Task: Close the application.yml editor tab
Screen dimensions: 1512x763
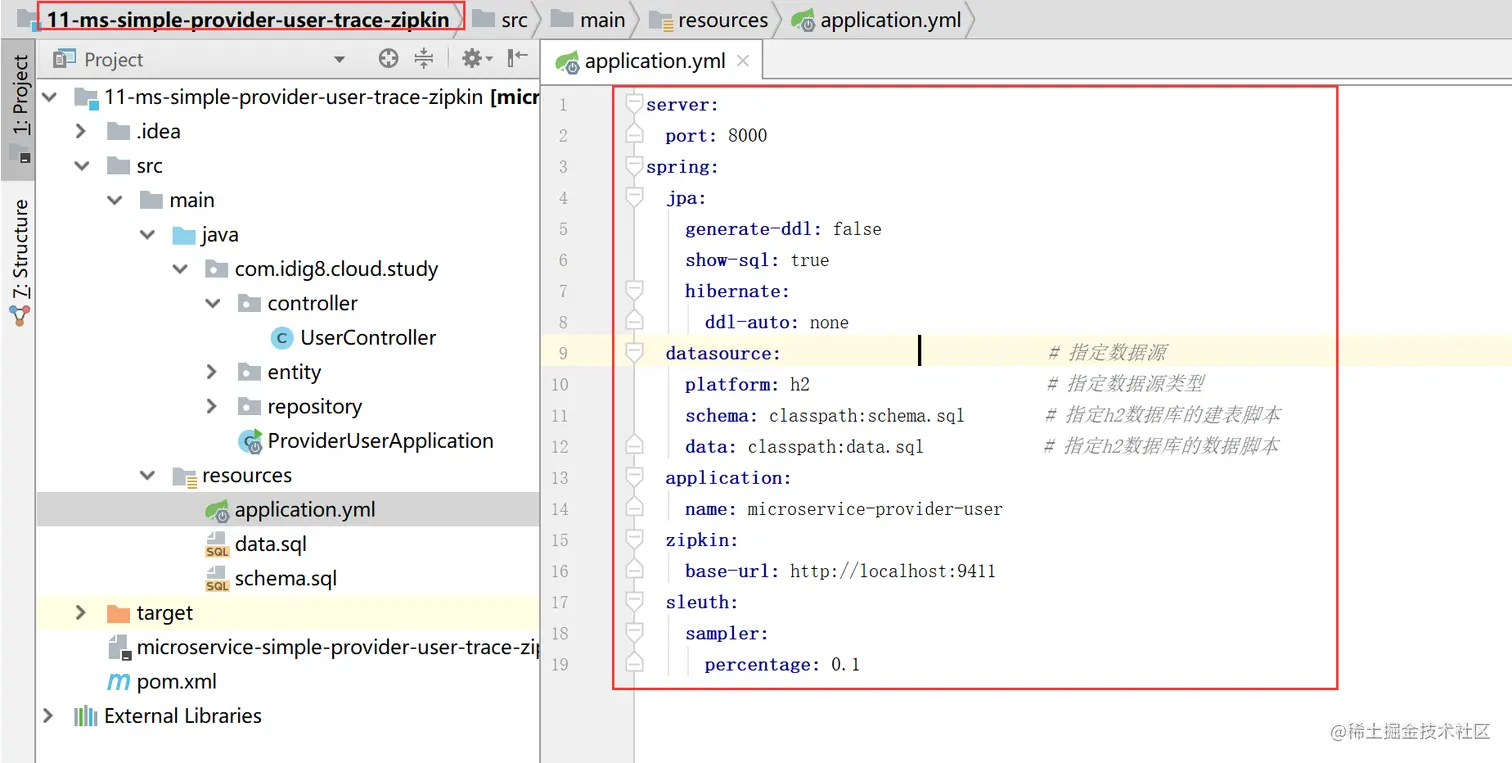Action: pyautogui.click(x=743, y=61)
